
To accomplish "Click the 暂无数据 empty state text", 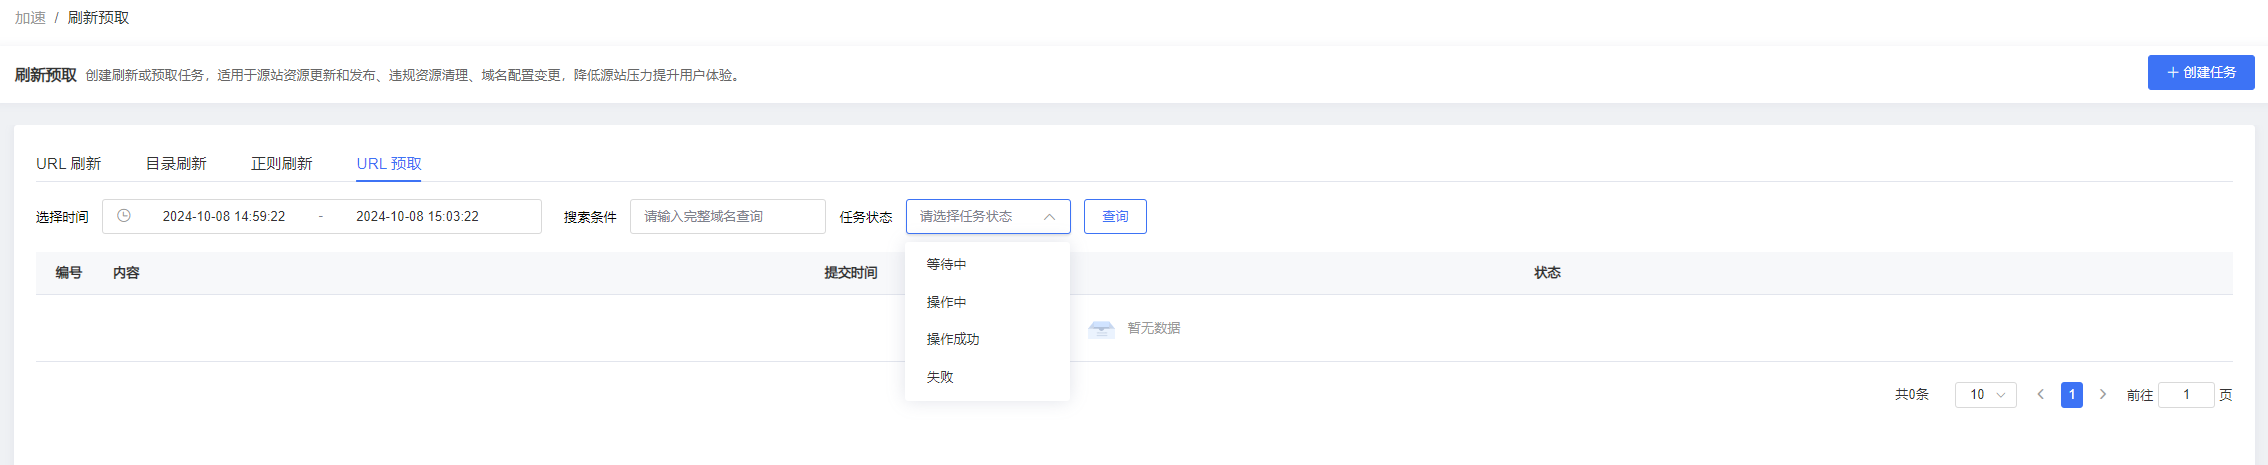I will click(x=1154, y=328).
